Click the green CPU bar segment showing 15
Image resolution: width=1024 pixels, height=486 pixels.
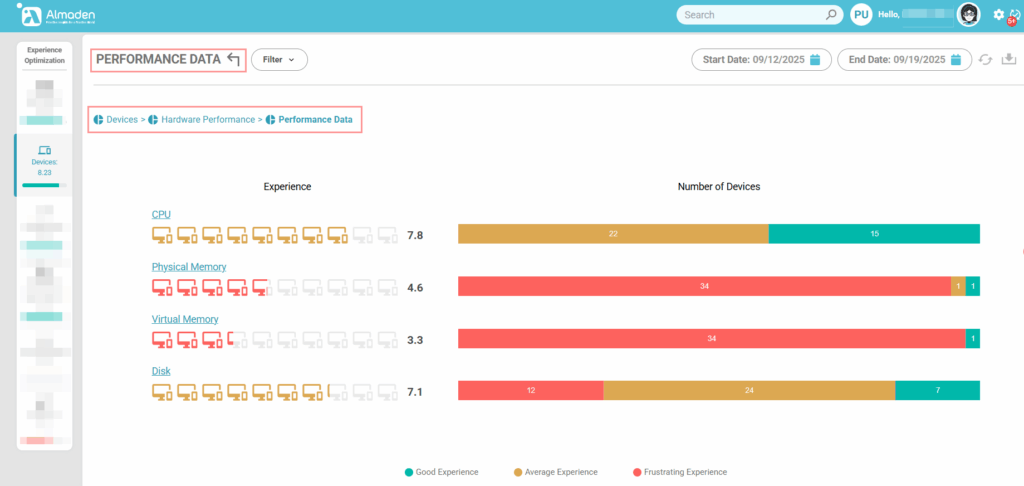pos(874,234)
